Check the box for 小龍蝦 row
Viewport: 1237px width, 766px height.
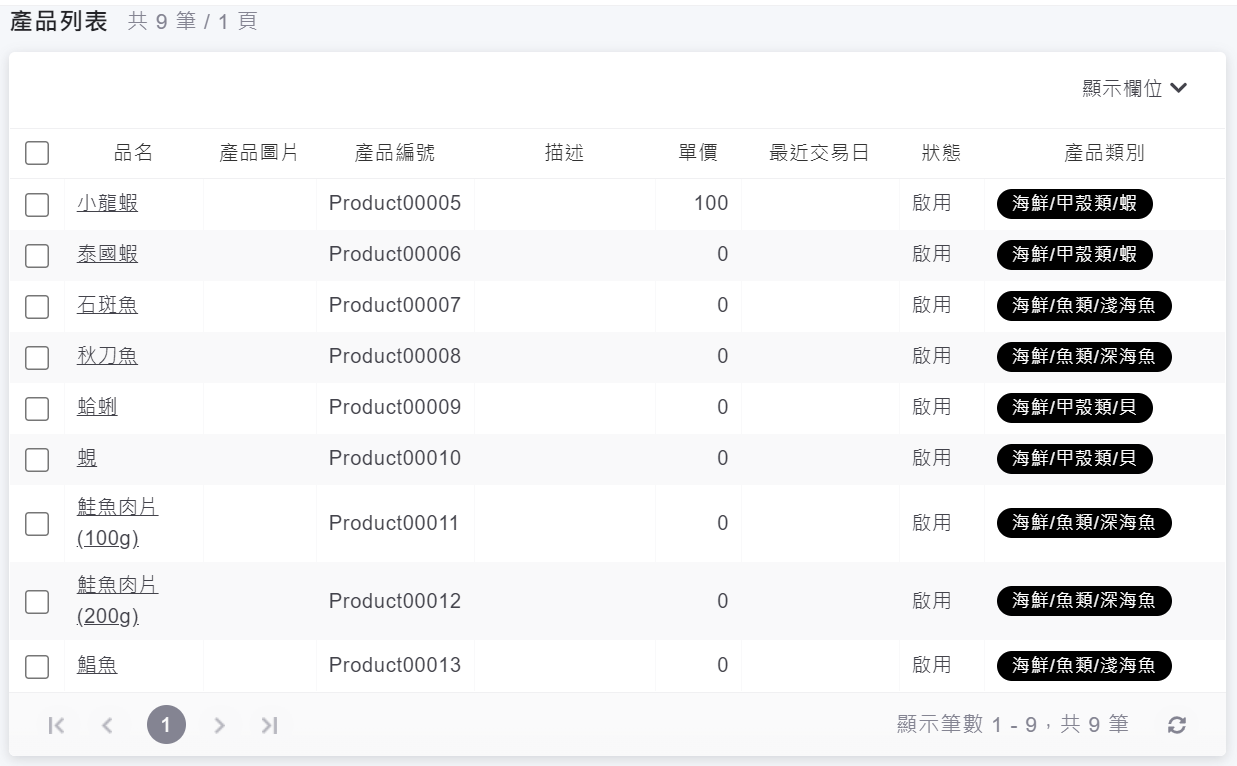[37, 204]
